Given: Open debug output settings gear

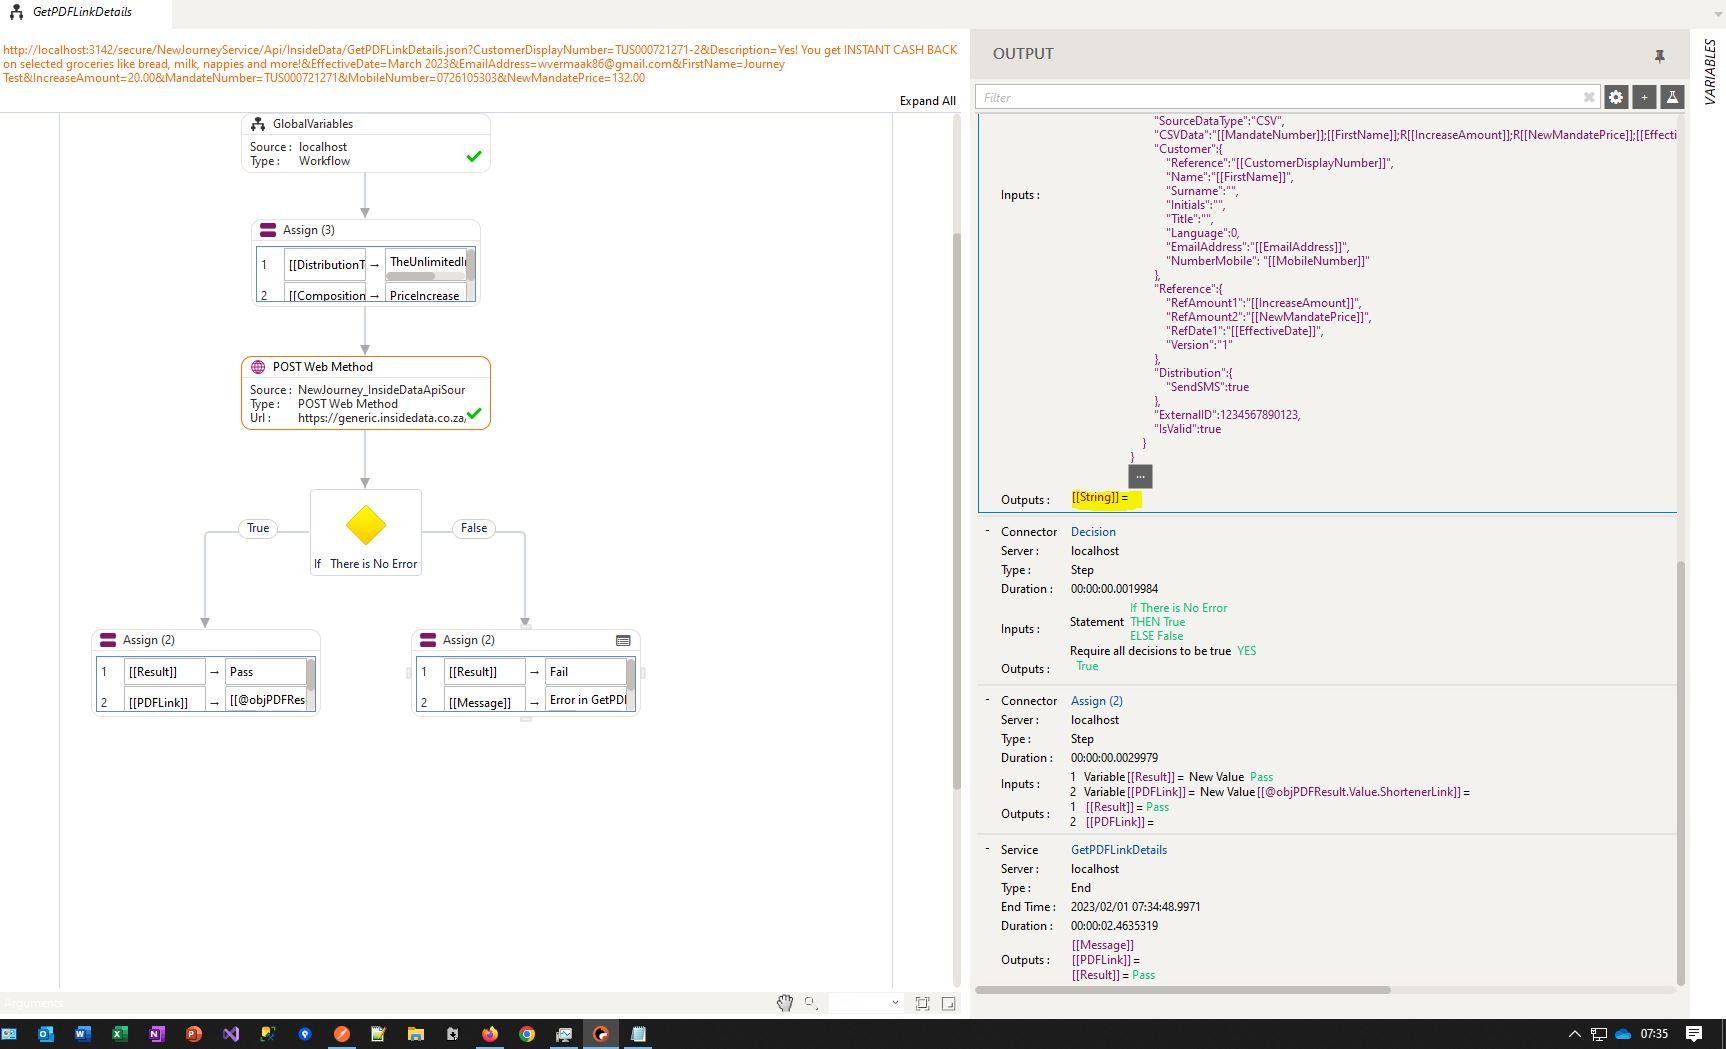Looking at the screenshot, I should tap(1616, 97).
